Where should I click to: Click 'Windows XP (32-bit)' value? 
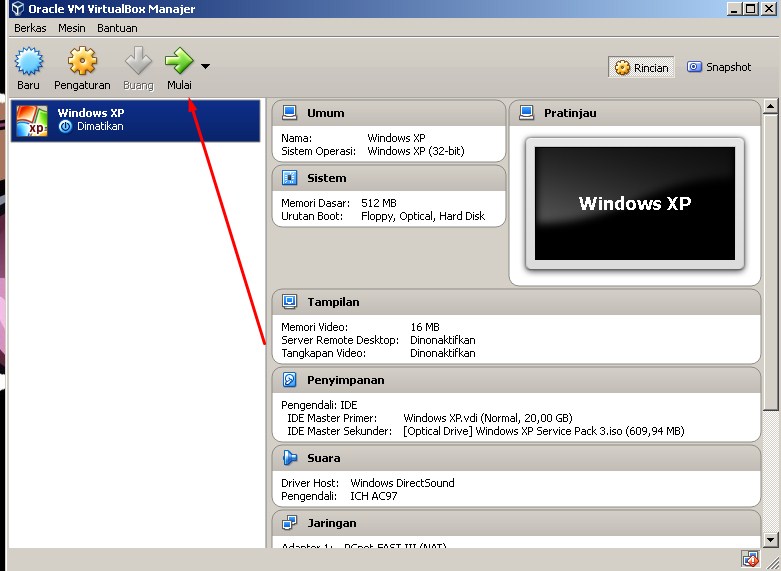[416, 151]
